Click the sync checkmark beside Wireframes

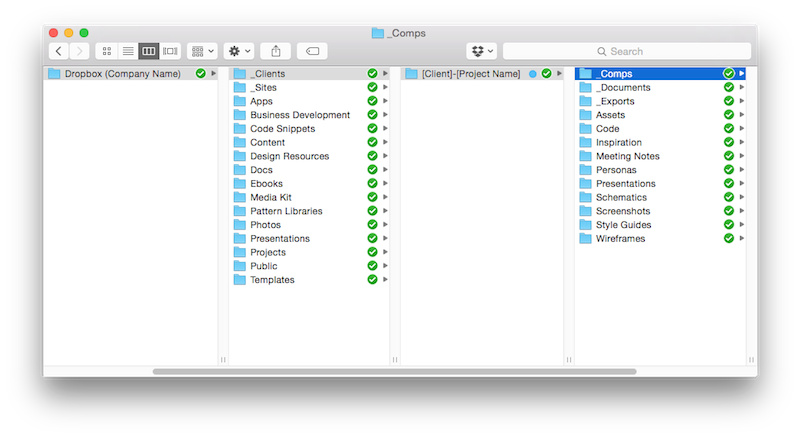728,239
